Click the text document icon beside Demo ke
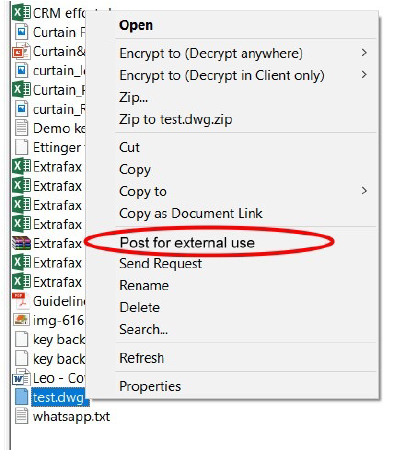 click(22, 128)
